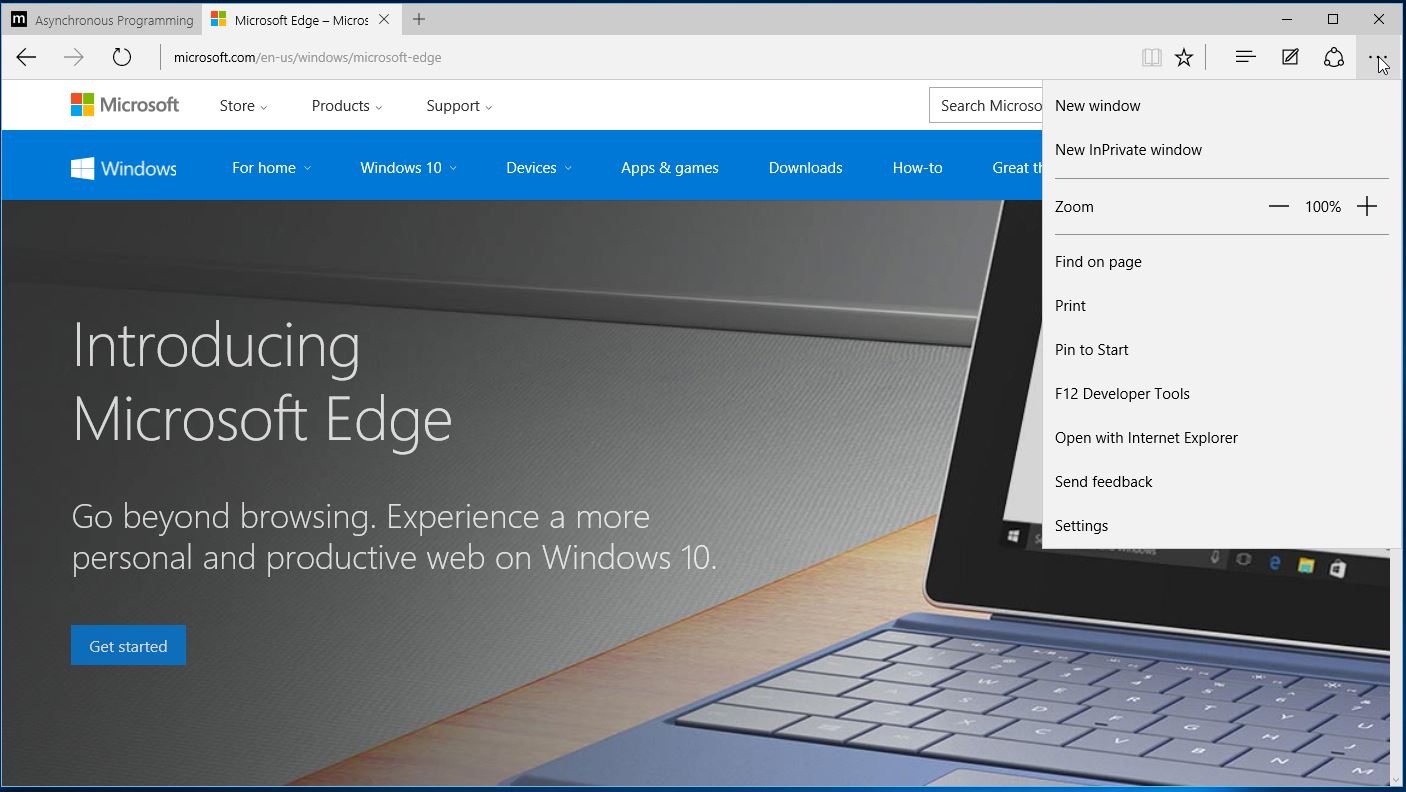The width and height of the screenshot is (1406, 792).
Task: Increase zoom with plus button
Action: coord(1367,207)
